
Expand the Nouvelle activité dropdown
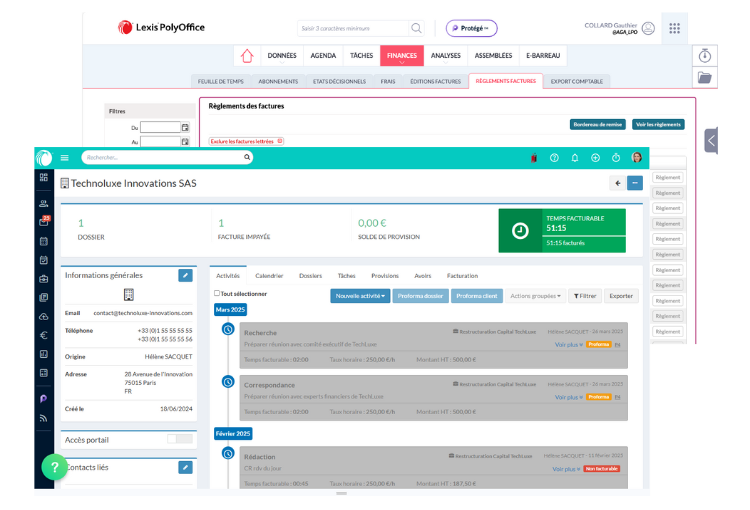pyautogui.click(x=360, y=295)
